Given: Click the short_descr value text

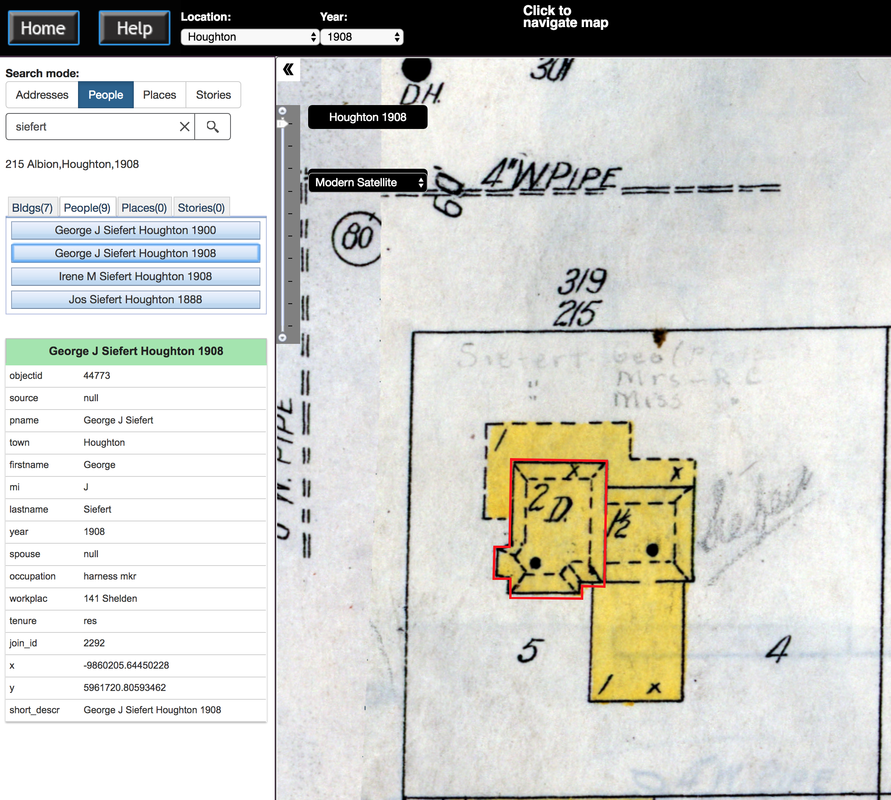Looking at the screenshot, I should click(152, 710).
